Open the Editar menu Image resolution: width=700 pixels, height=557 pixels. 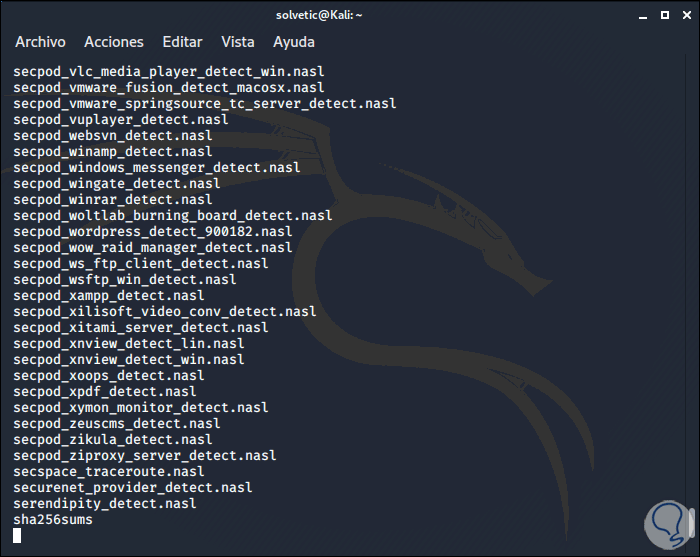(x=182, y=42)
